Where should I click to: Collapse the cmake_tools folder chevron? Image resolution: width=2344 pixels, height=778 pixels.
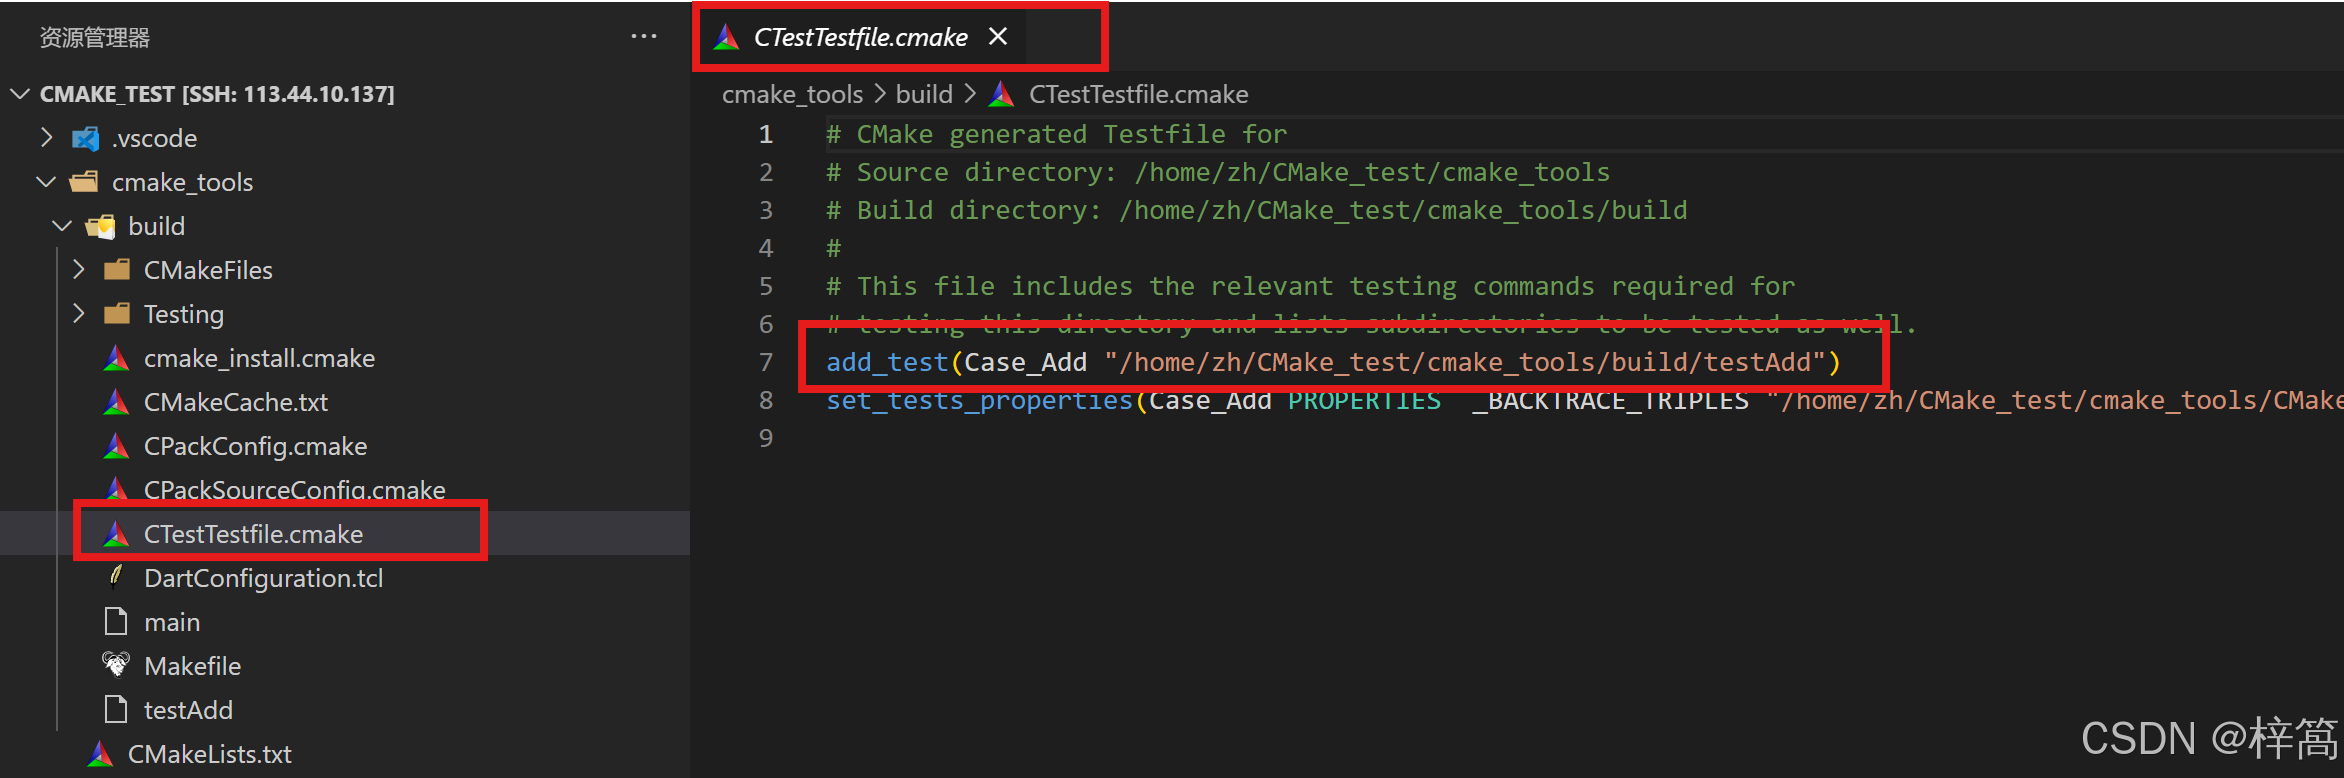pos(46,182)
